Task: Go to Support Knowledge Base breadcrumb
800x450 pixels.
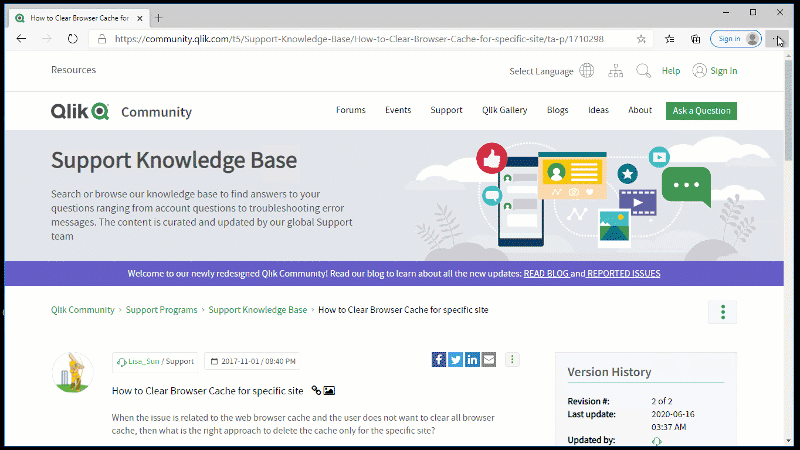Action: coord(258,310)
